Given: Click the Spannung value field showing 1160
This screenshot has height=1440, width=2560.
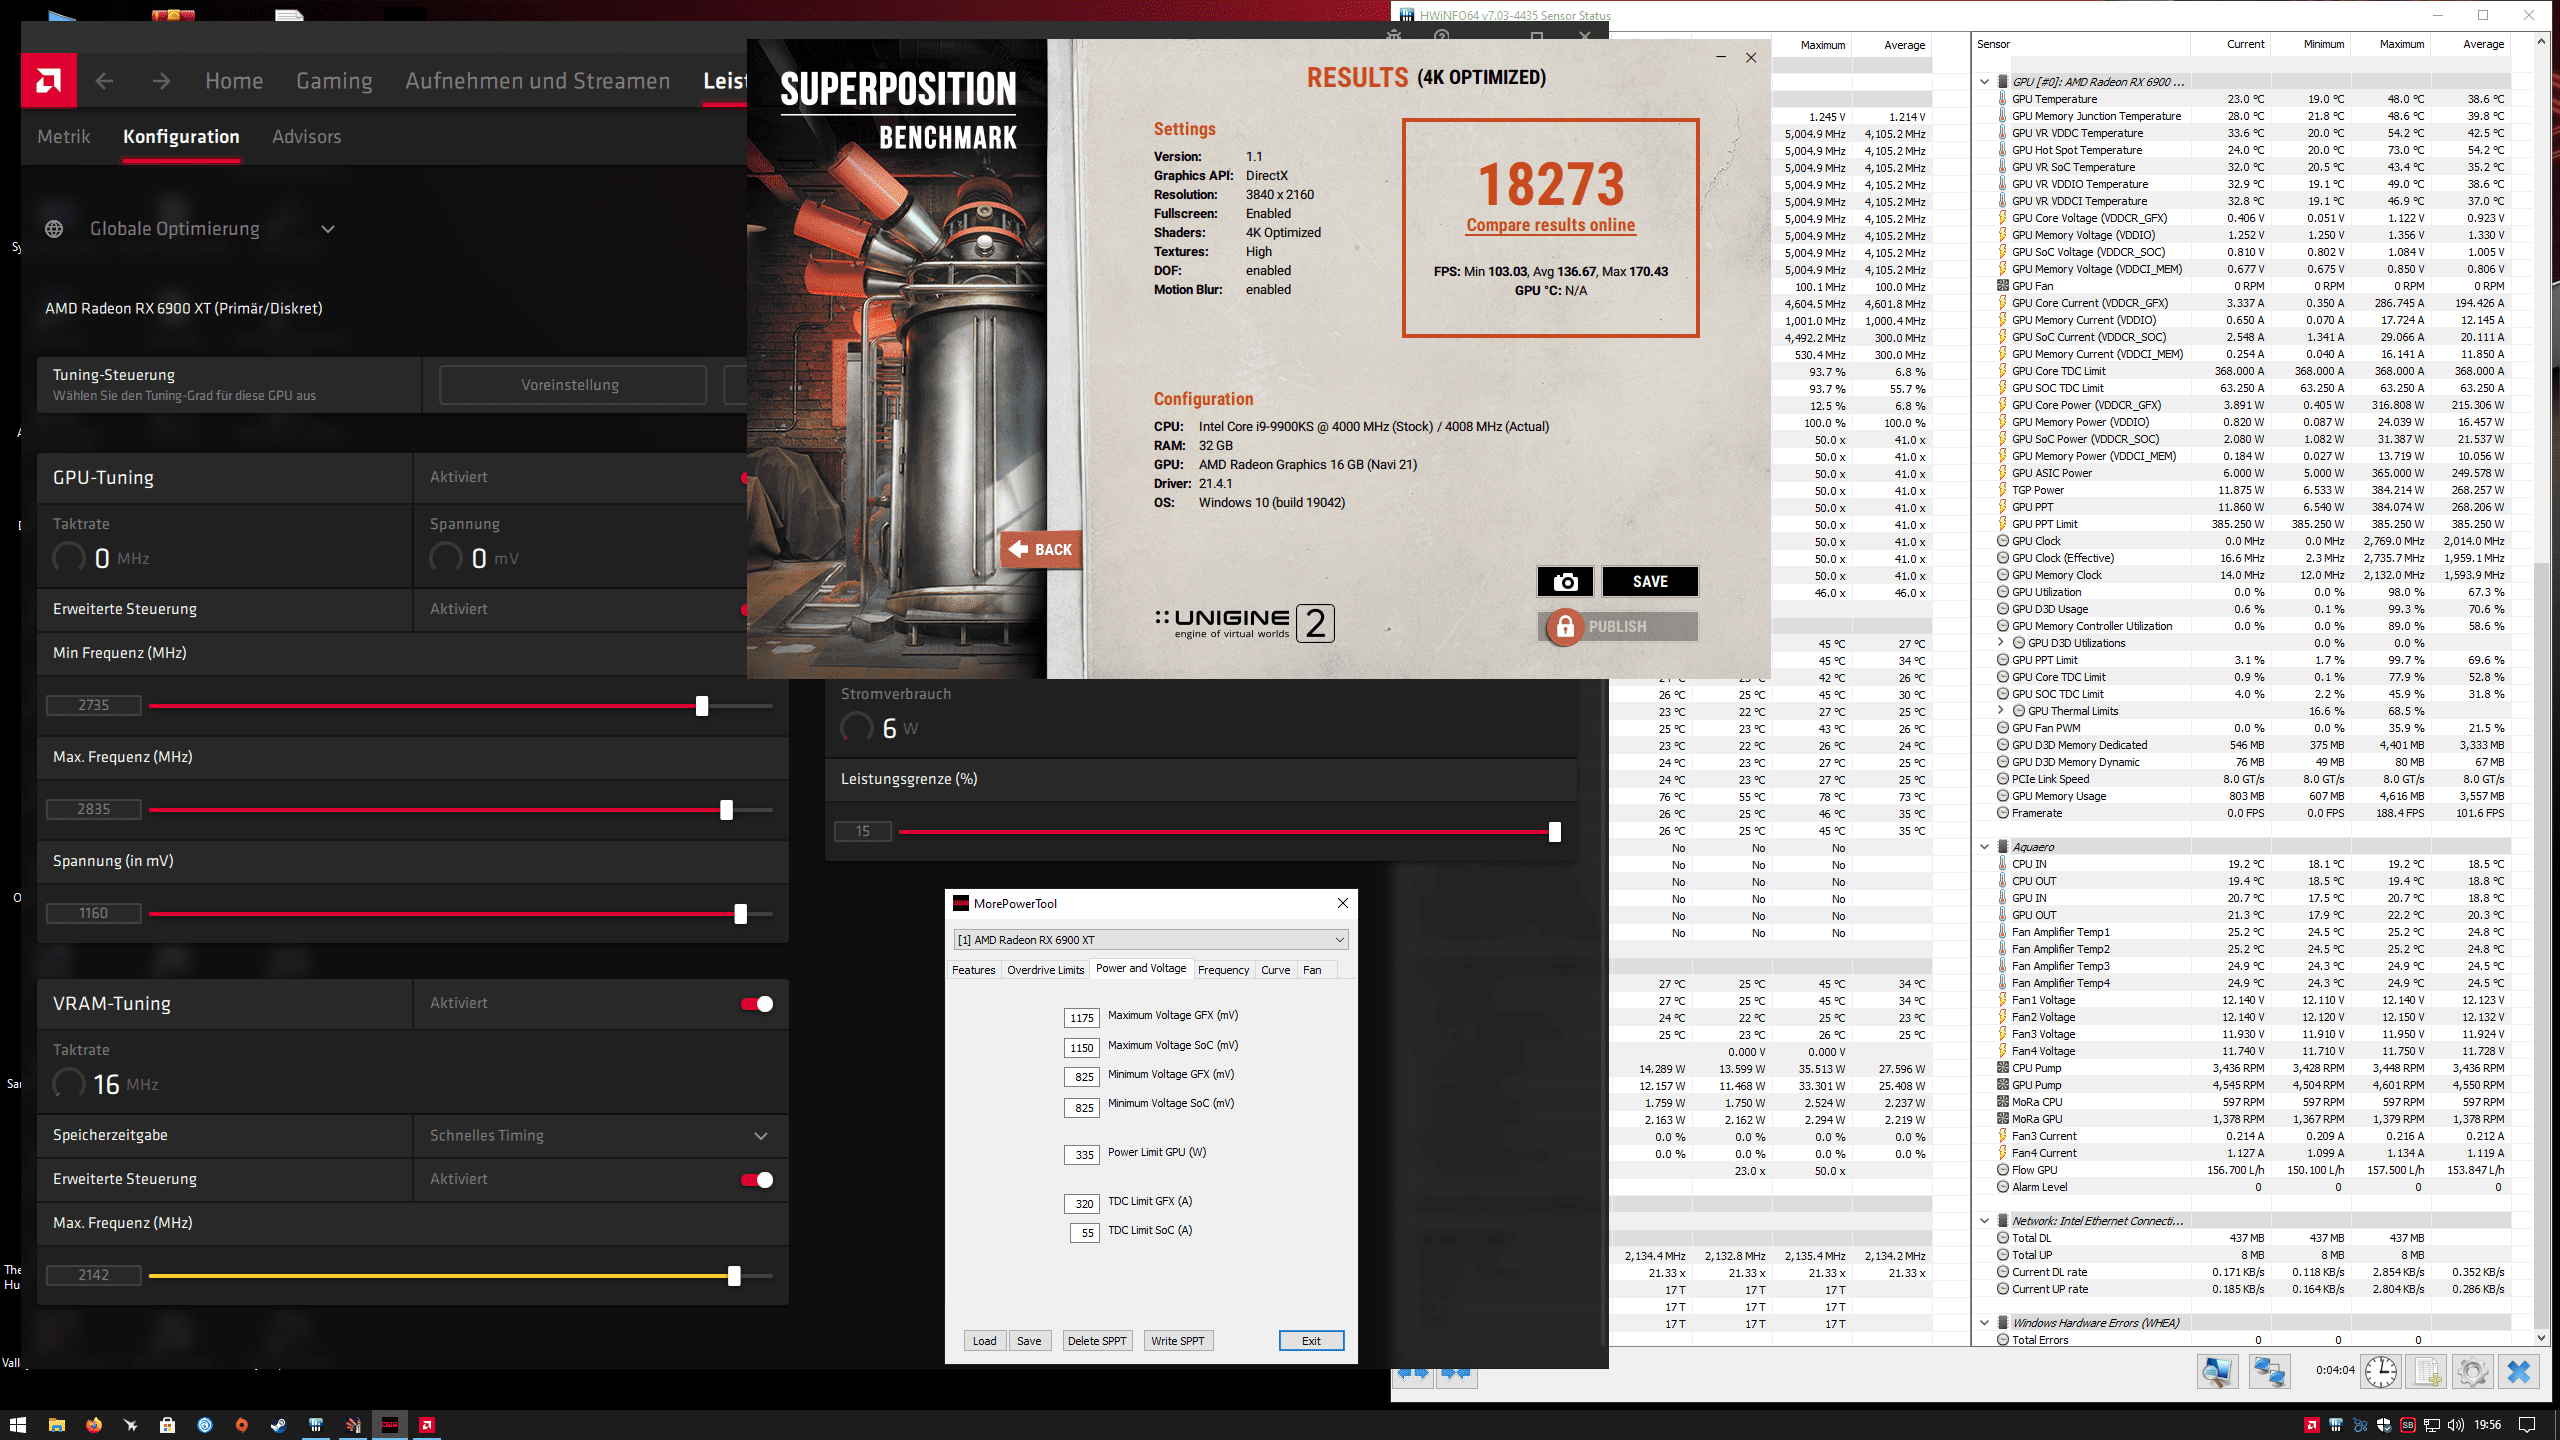Looking at the screenshot, I should (94, 913).
